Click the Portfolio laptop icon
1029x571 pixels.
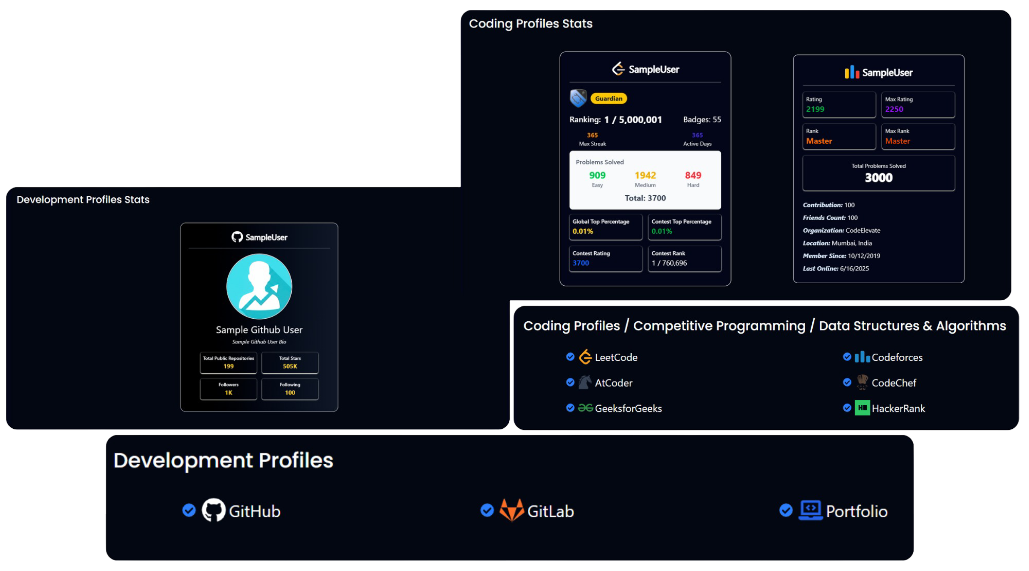coord(810,510)
